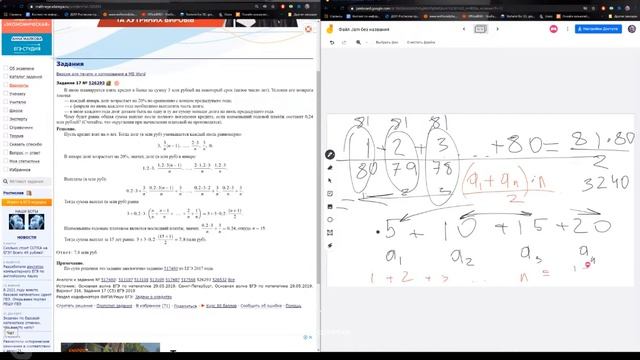Start a Meet call from Jamboard
640x360 pixels.
click(553, 29)
